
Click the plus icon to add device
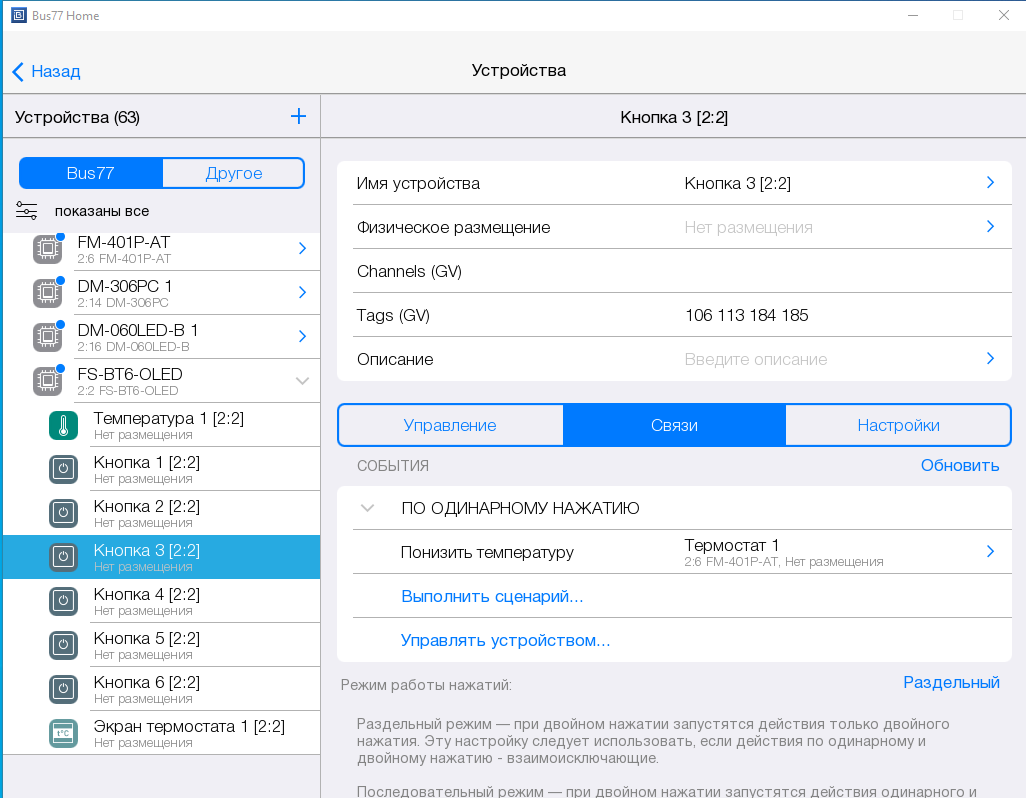(x=298, y=117)
